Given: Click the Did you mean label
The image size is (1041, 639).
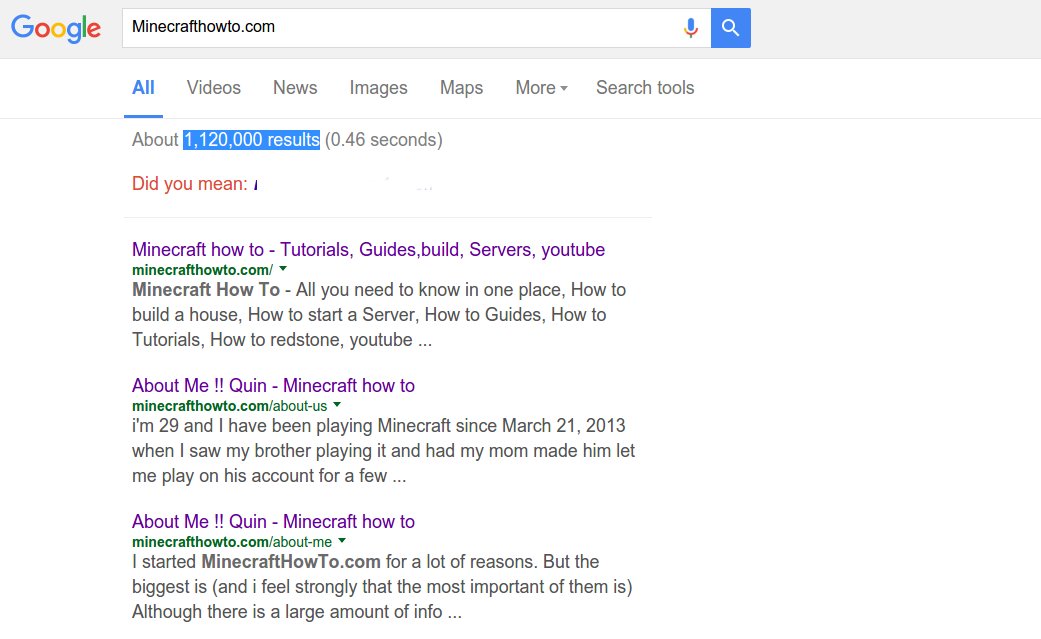Looking at the screenshot, I should 189,183.
